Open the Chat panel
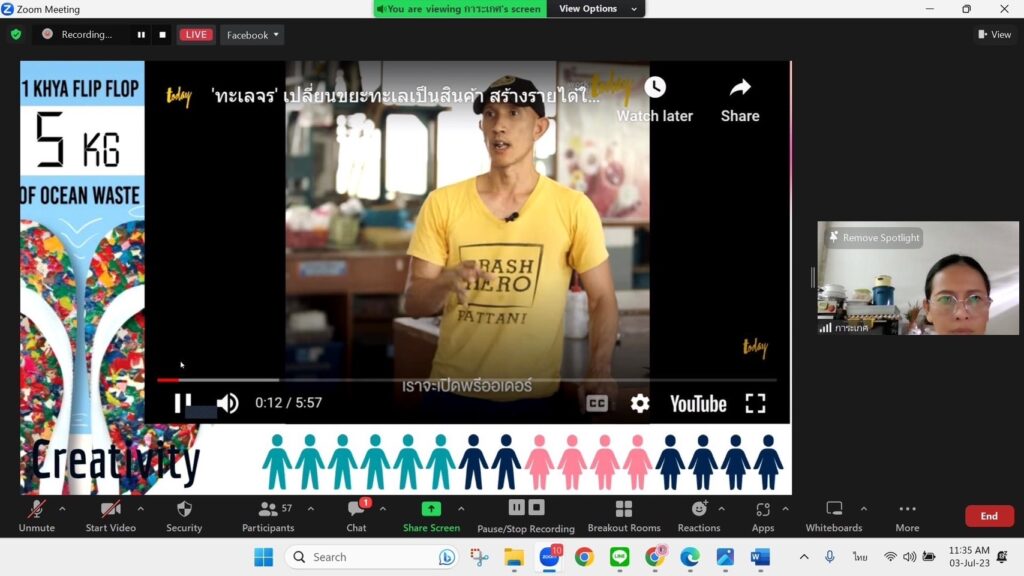This screenshot has height=576, width=1024. (356, 510)
